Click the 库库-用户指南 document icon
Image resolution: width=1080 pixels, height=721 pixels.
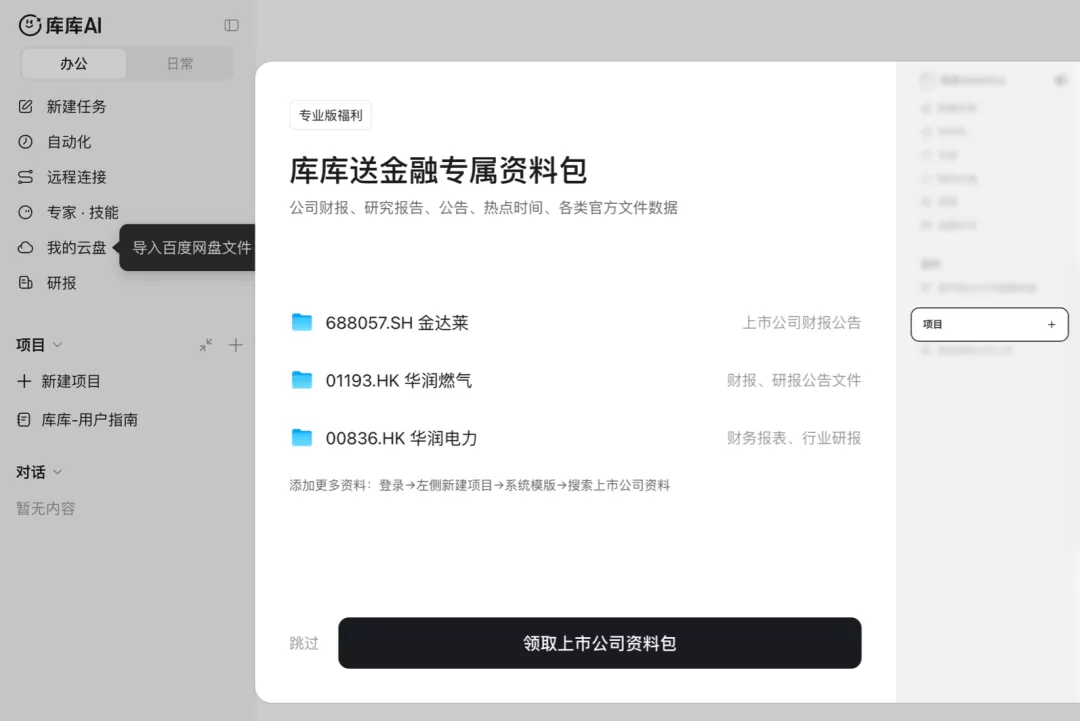[x=24, y=419]
